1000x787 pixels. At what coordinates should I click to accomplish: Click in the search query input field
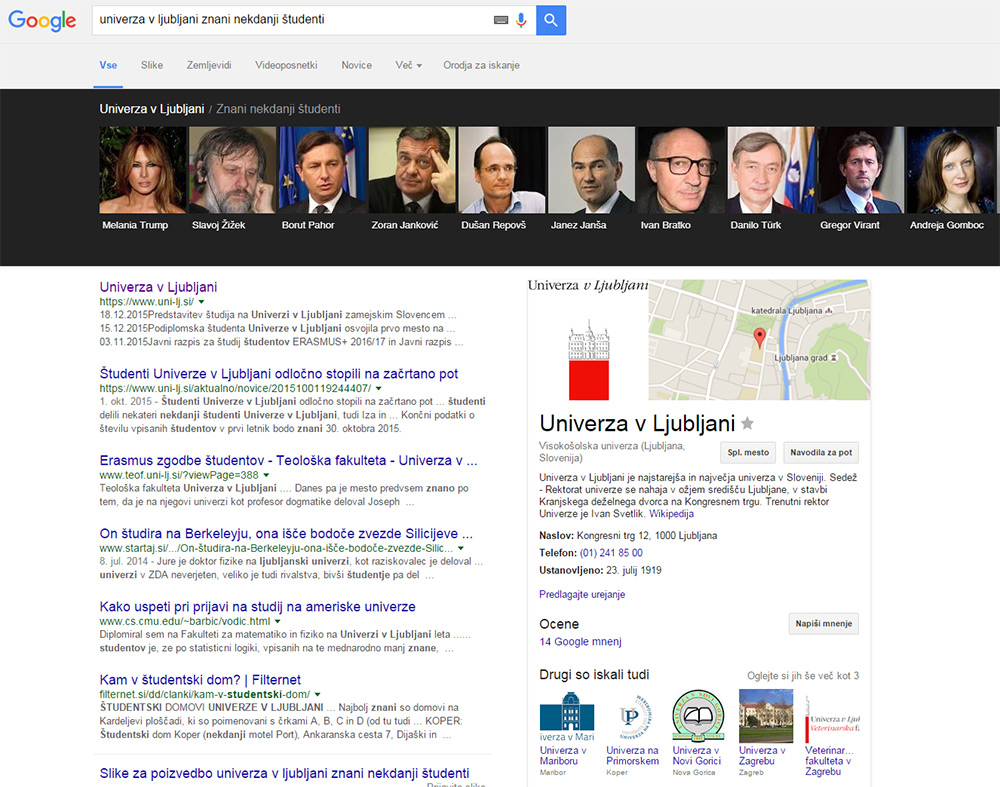click(293, 20)
